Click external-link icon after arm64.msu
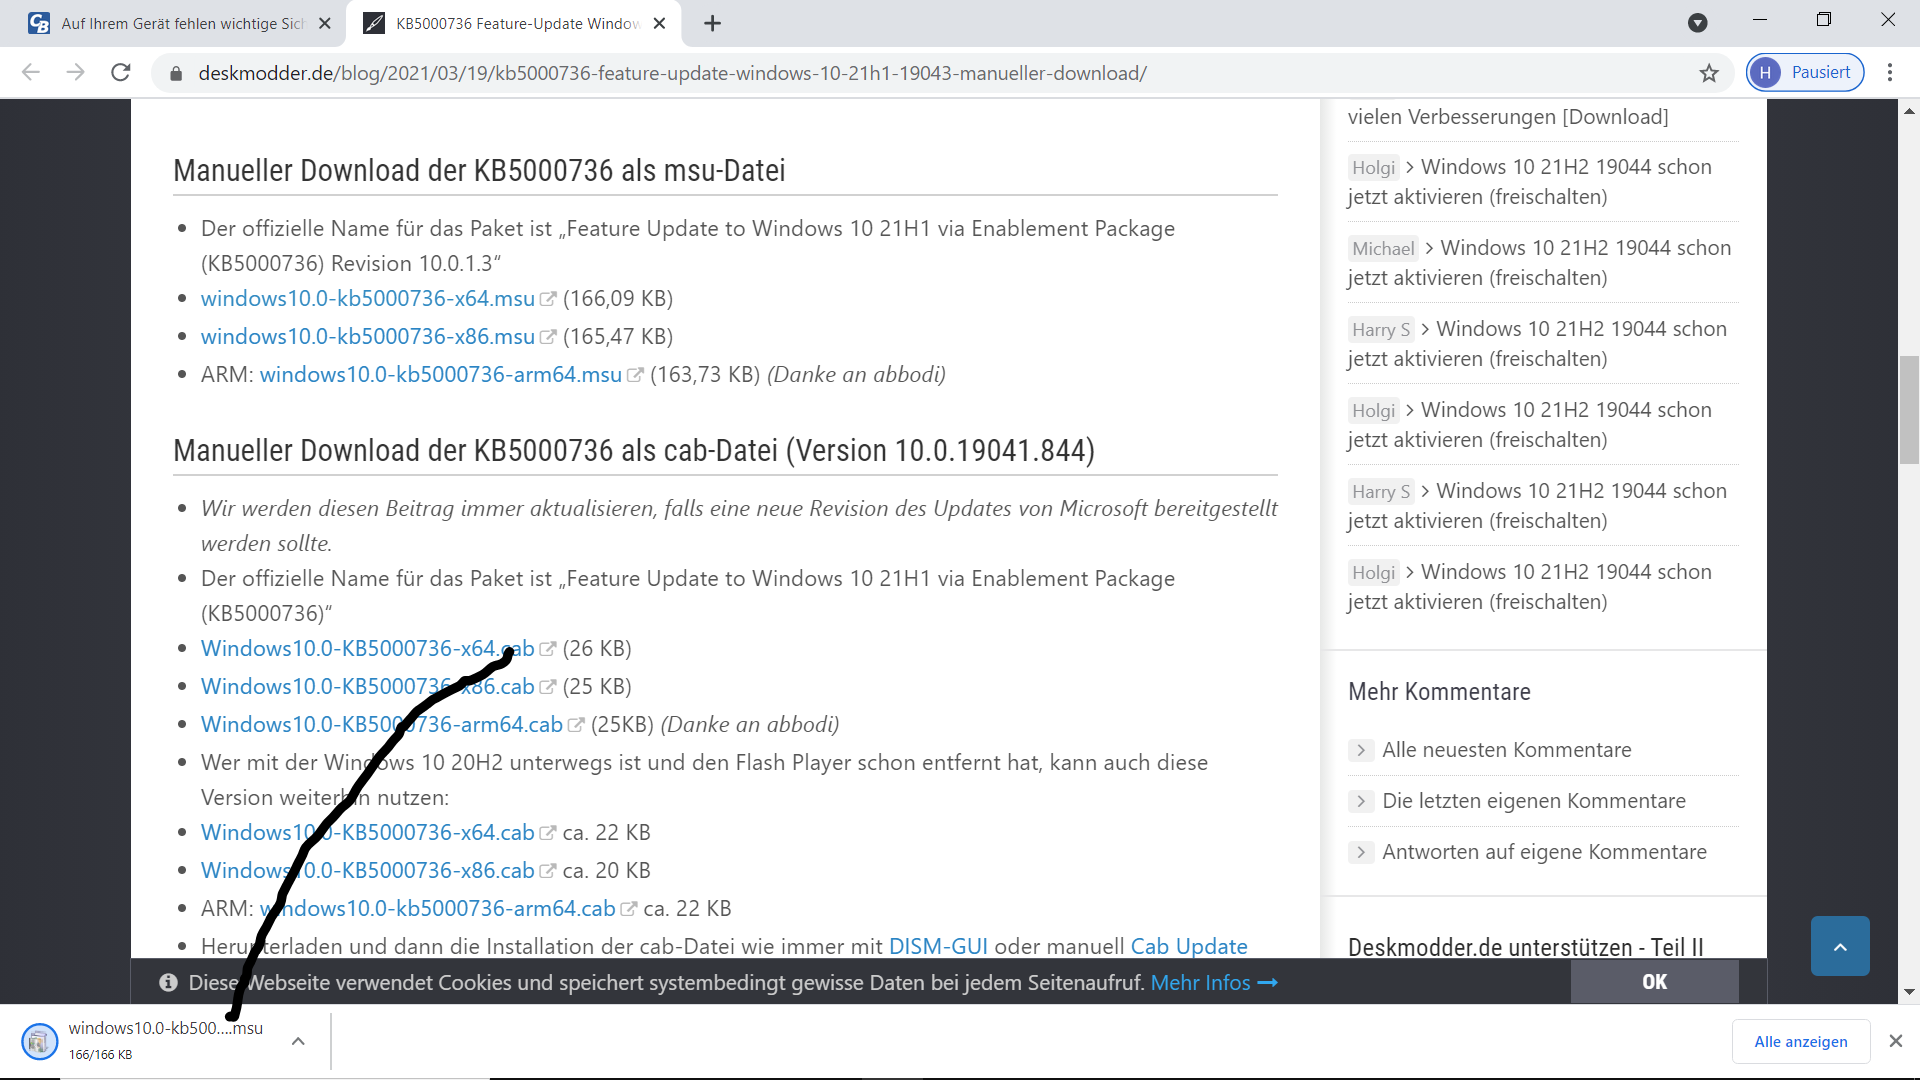Screen dimensions: 1920x1080 pyautogui.click(x=635, y=375)
